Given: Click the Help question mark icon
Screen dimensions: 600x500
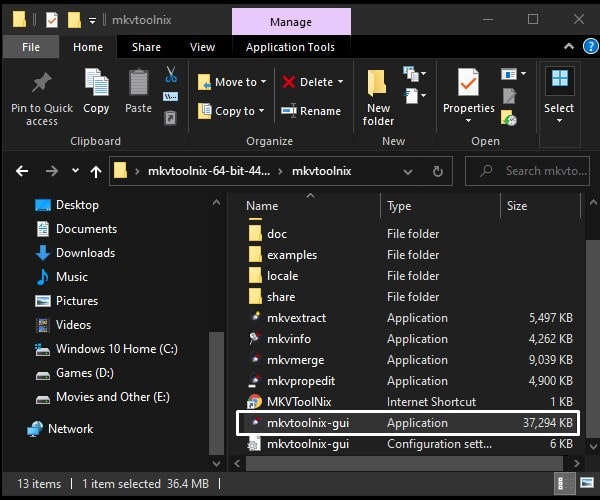Looking at the screenshot, I should point(590,47).
